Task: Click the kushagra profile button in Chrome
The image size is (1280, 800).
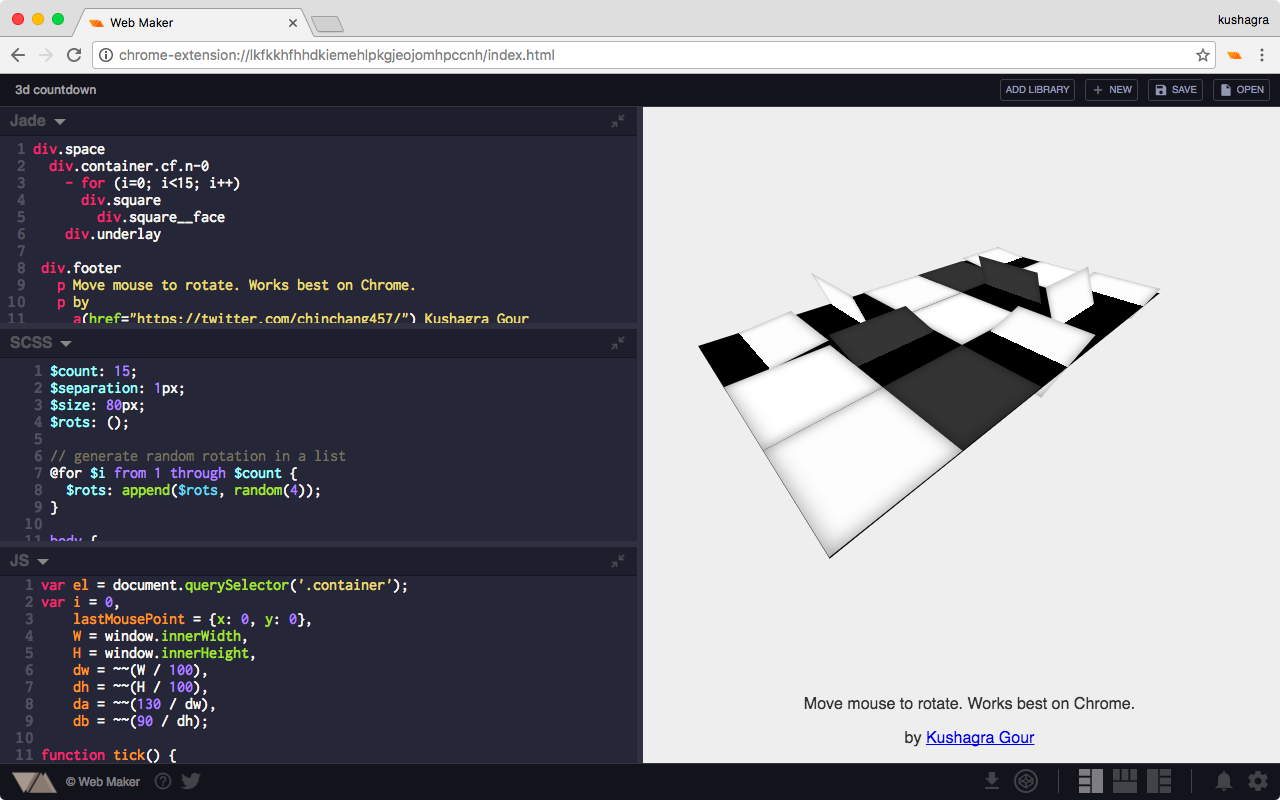Action: [1242, 19]
